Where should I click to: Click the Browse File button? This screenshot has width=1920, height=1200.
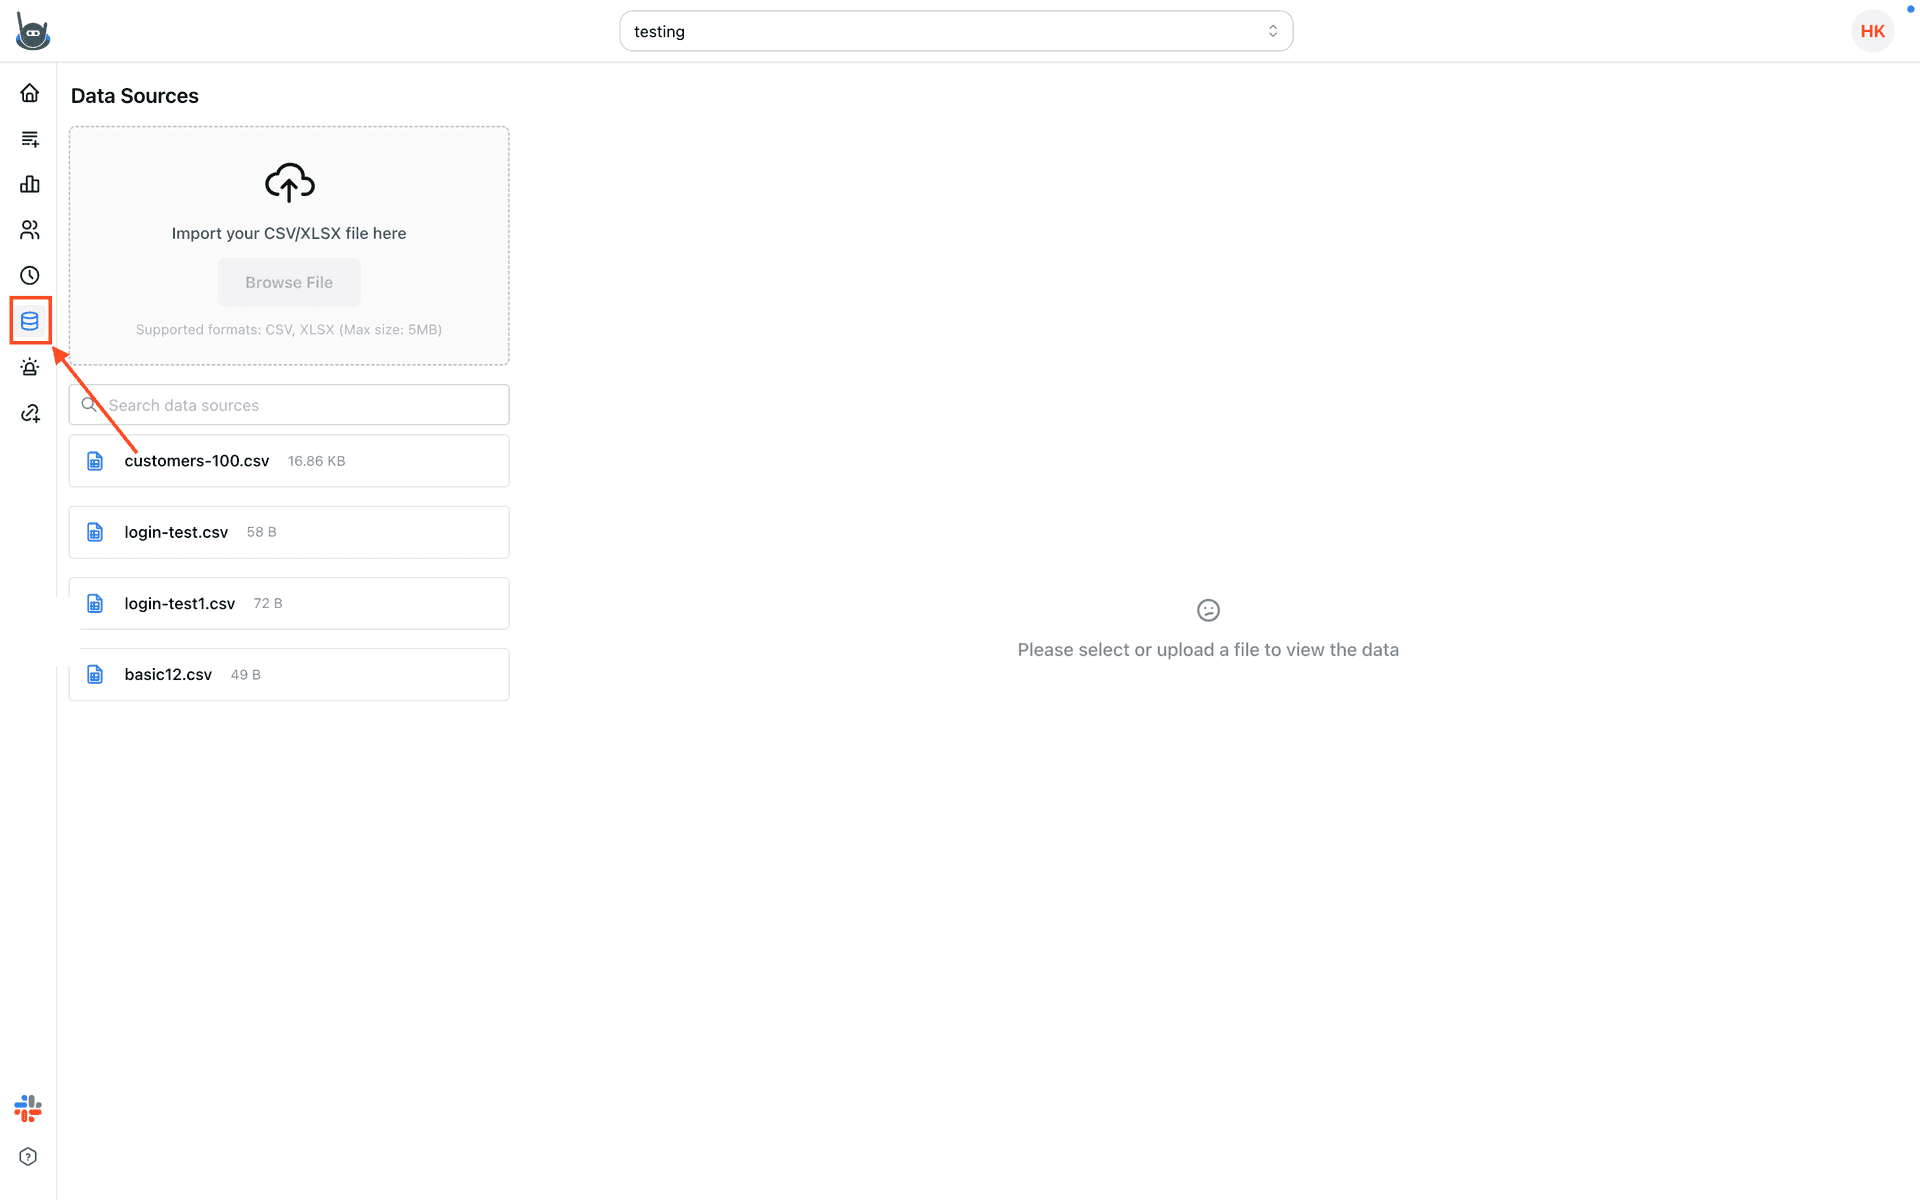pos(289,282)
